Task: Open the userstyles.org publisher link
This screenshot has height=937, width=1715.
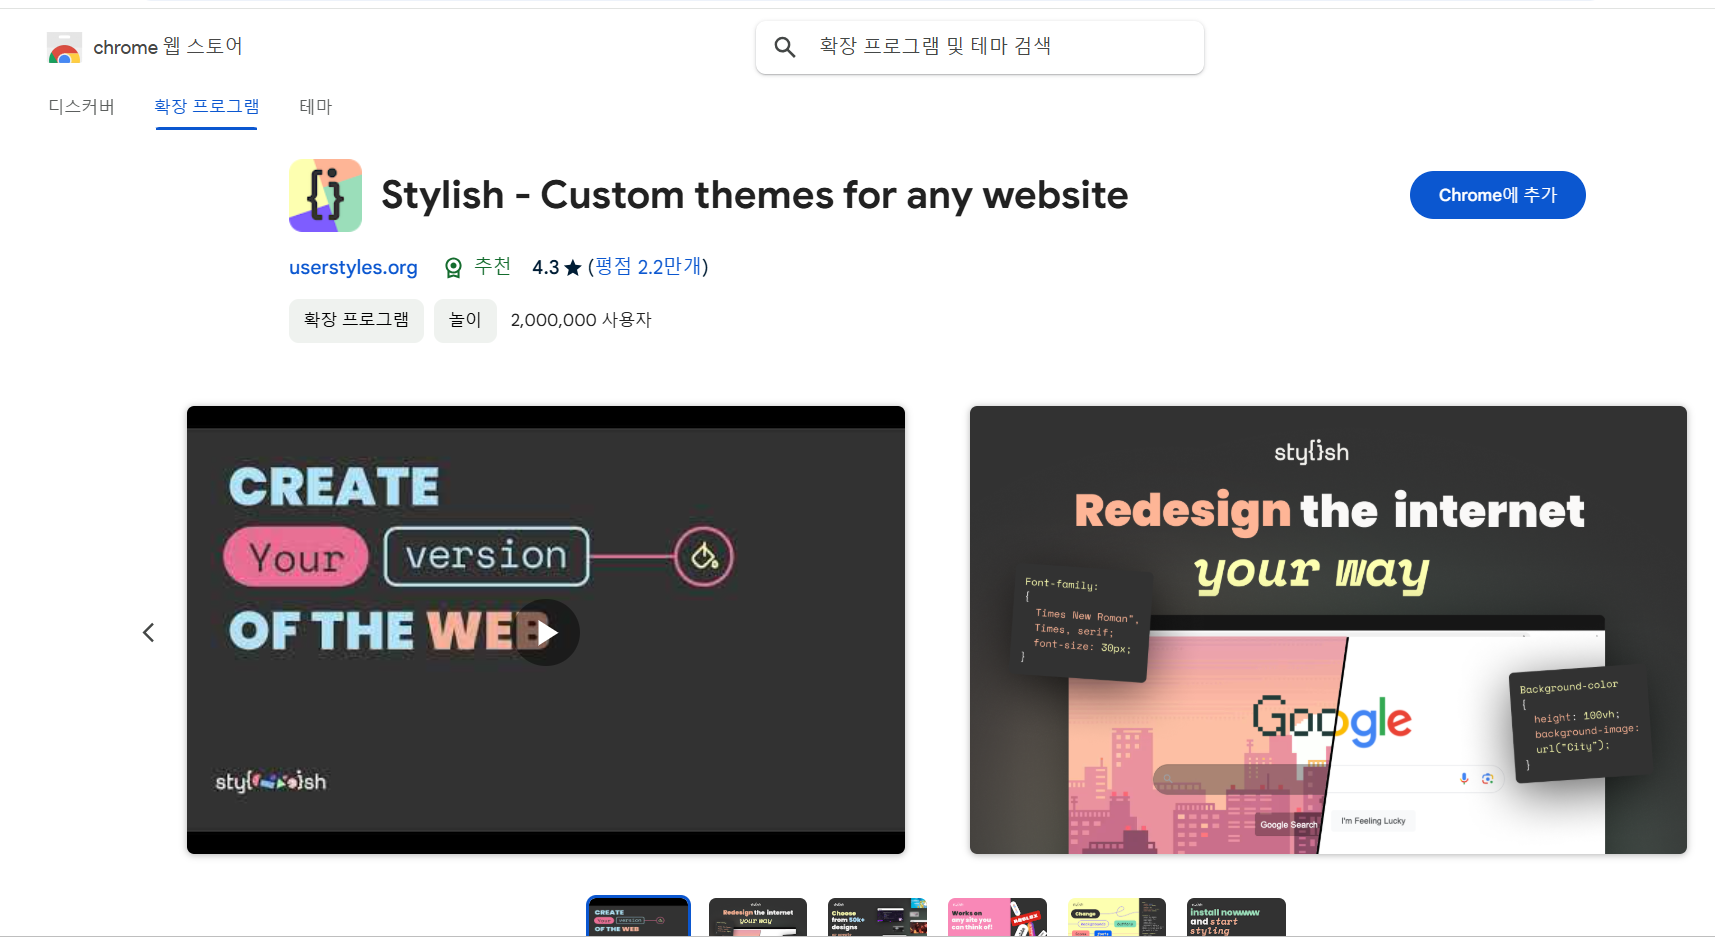Action: pyautogui.click(x=353, y=267)
